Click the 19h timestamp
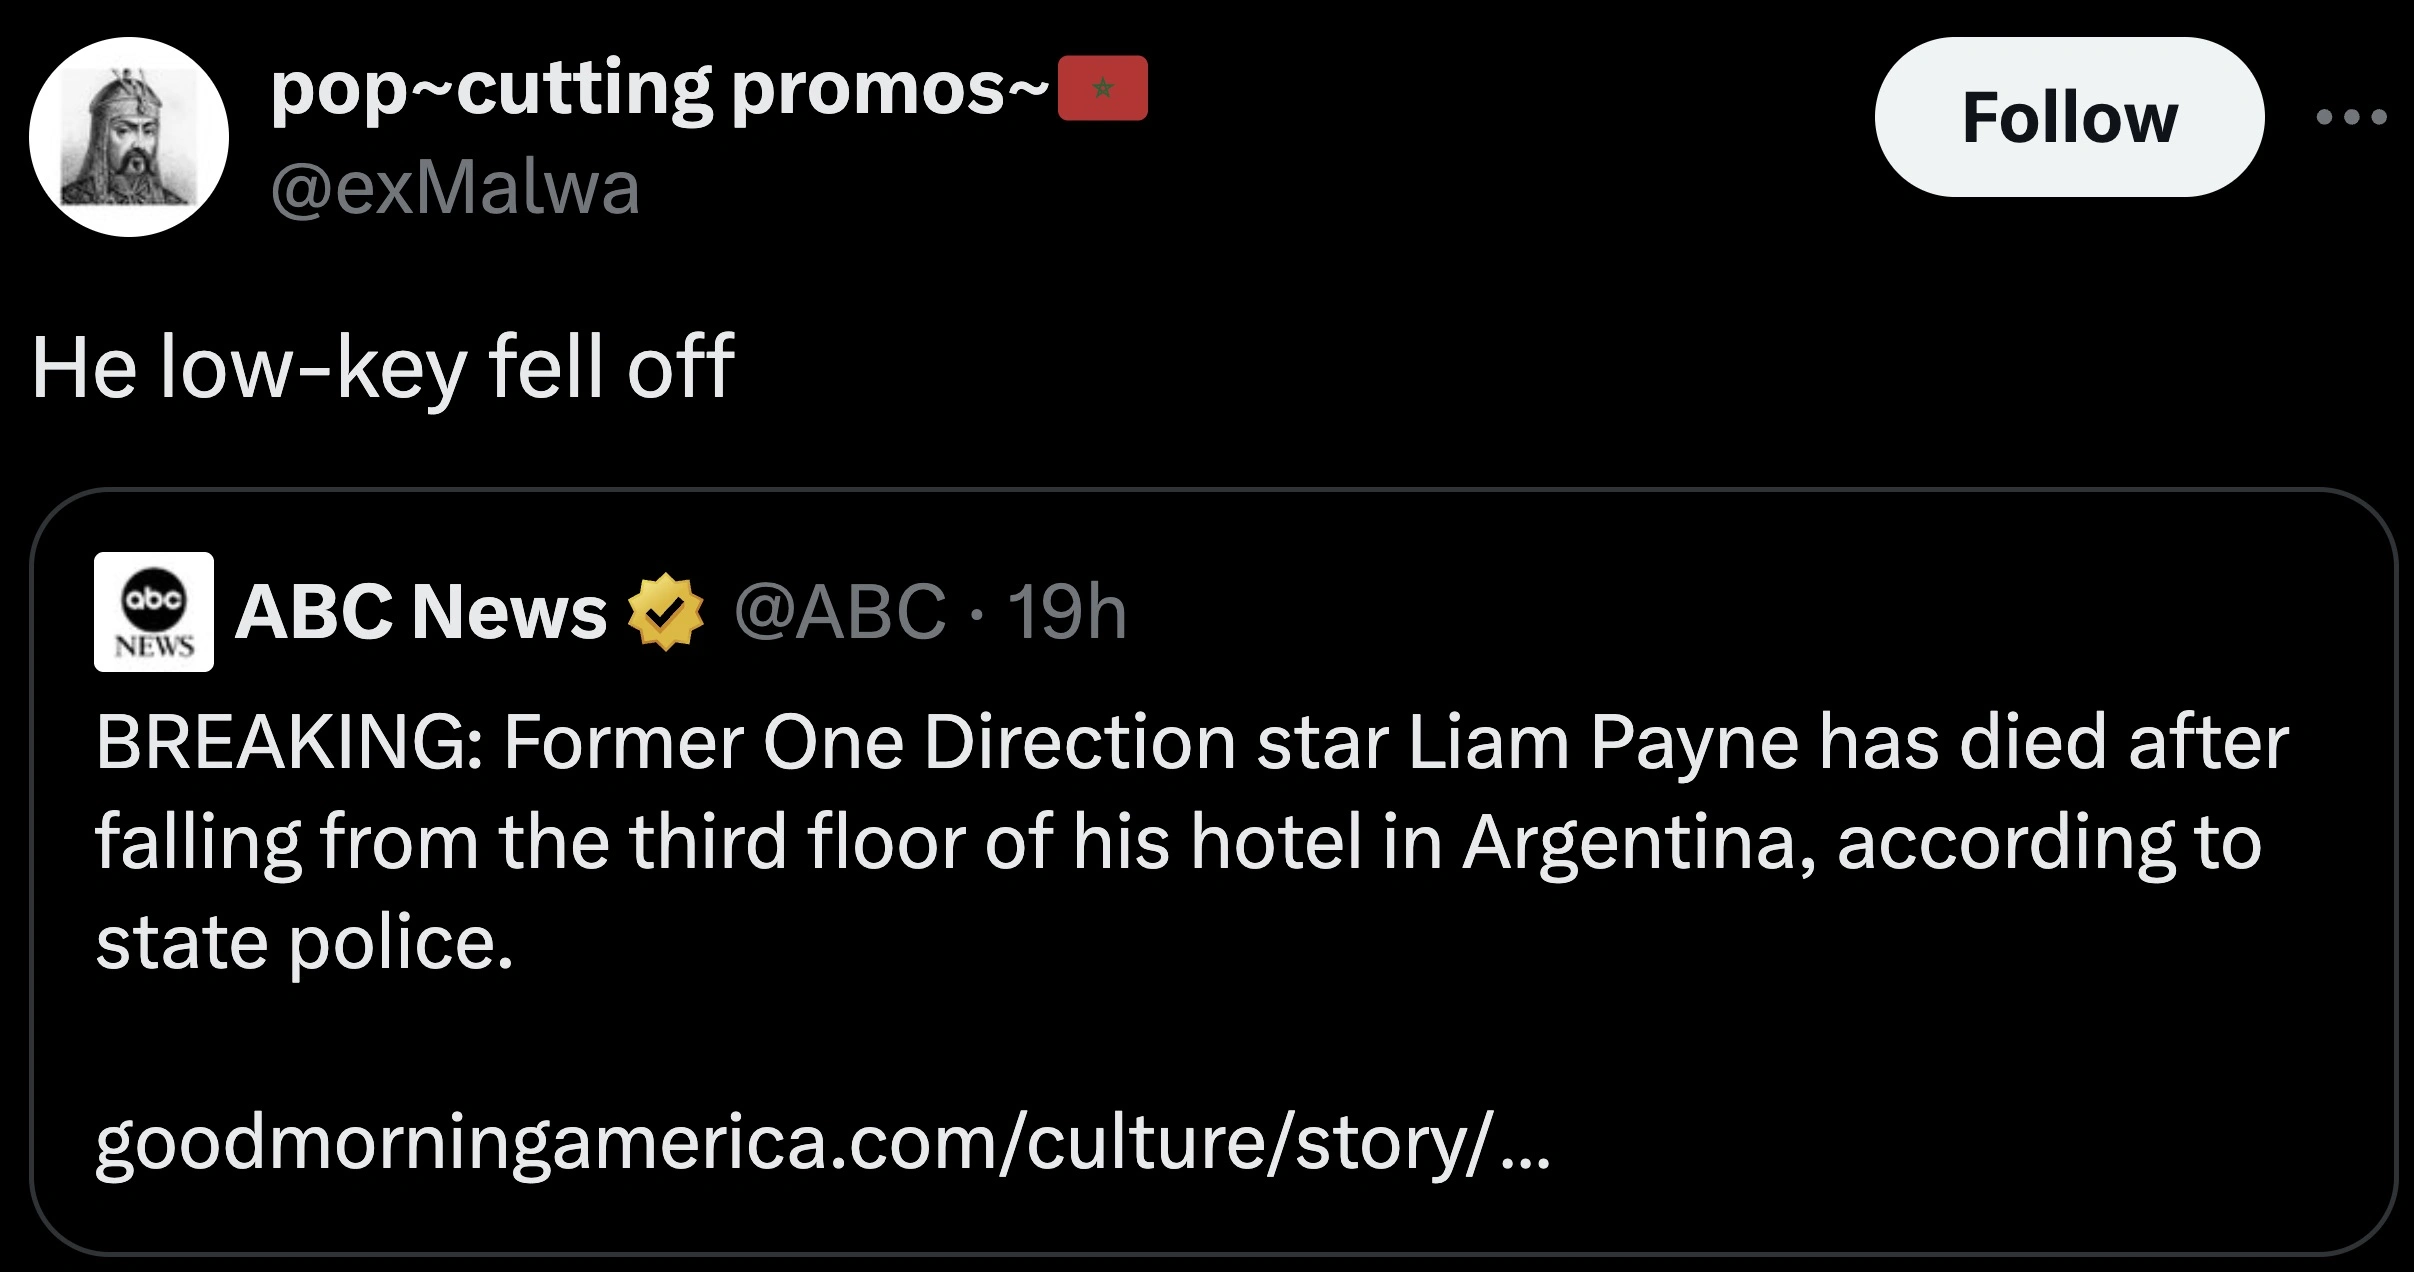The width and height of the screenshot is (2414, 1272). click(x=1067, y=612)
